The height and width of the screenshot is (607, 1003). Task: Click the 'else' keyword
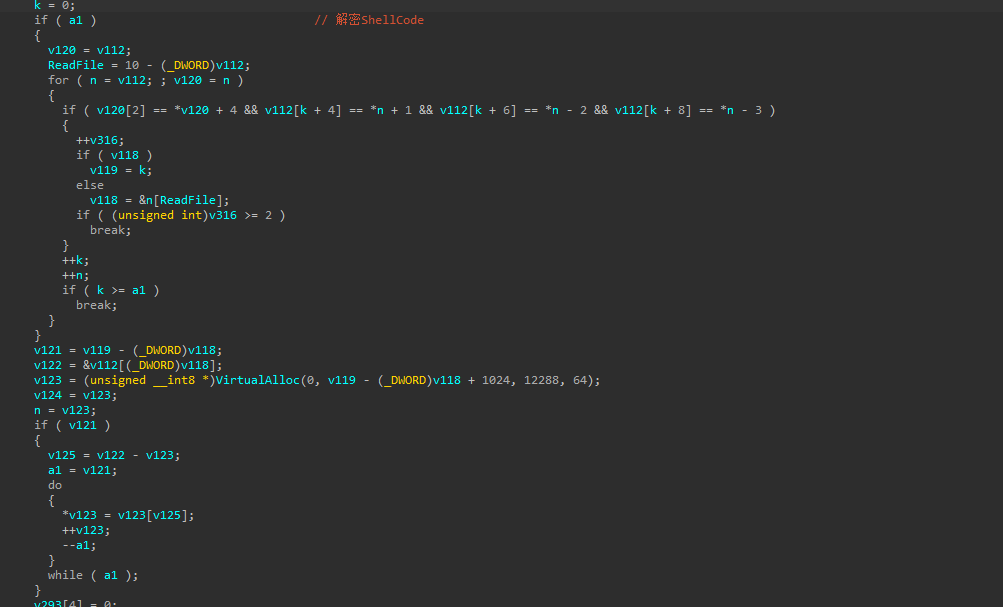tap(90, 185)
